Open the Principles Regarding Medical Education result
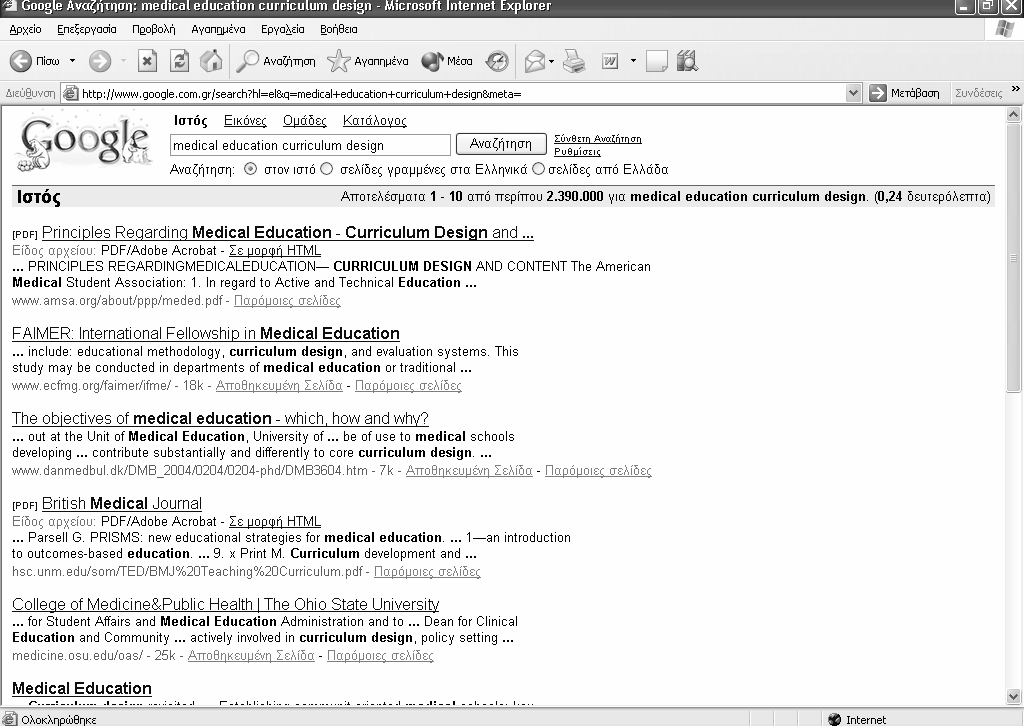The image size is (1024, 726). click(x=288, y=232)
